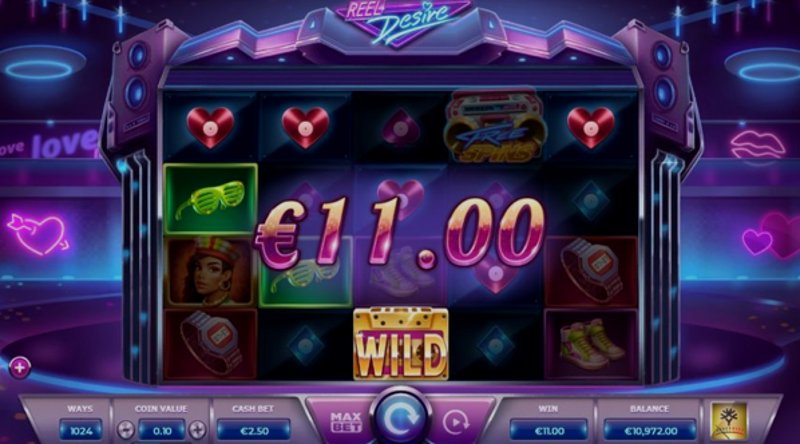Click the golden Yggdrasil logo icon
Viewport: 800px width, 444px height.
[x=729, y=421]
